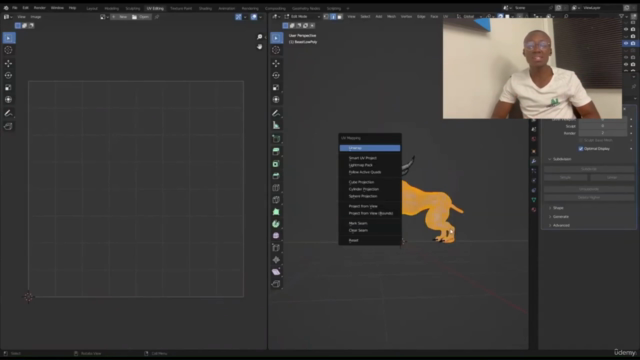This screenshot has height=360, width=640.
Task: Select the Cursor tool in UV editor
Action: [x=9, y=50]
